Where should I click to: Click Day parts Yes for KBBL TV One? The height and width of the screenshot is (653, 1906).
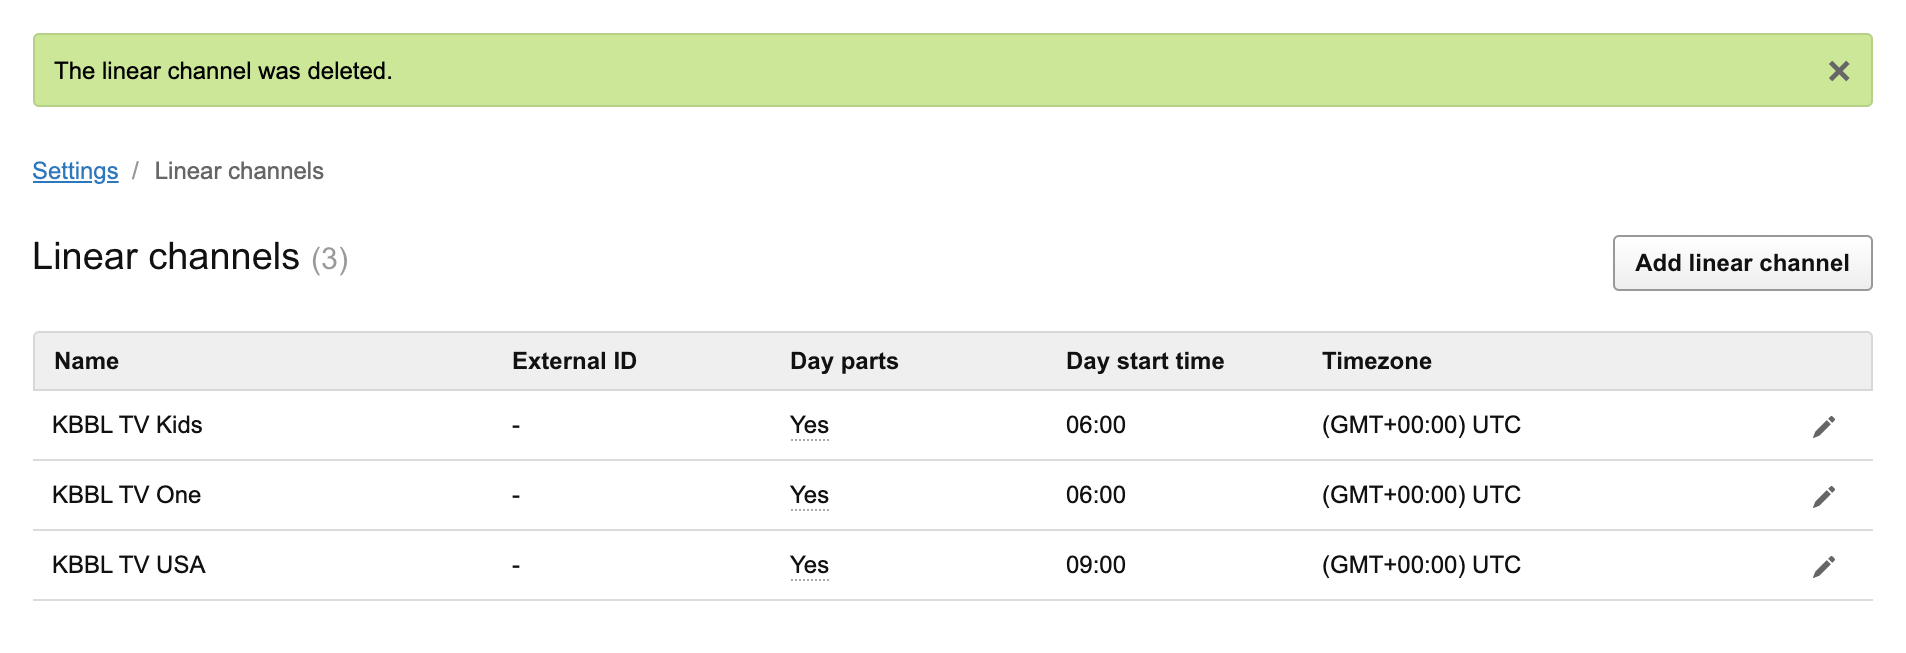click(809, 495)
